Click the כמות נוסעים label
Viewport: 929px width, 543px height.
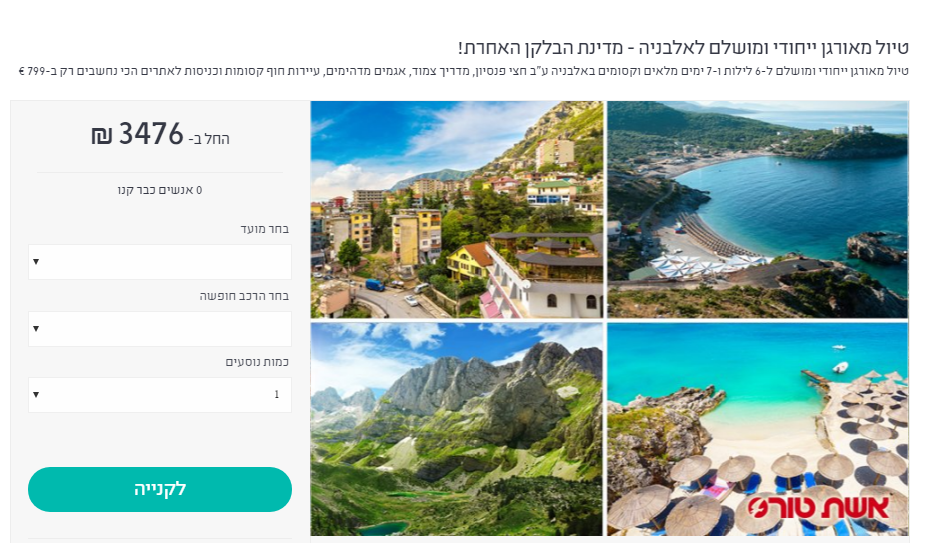tap(257, 362)
